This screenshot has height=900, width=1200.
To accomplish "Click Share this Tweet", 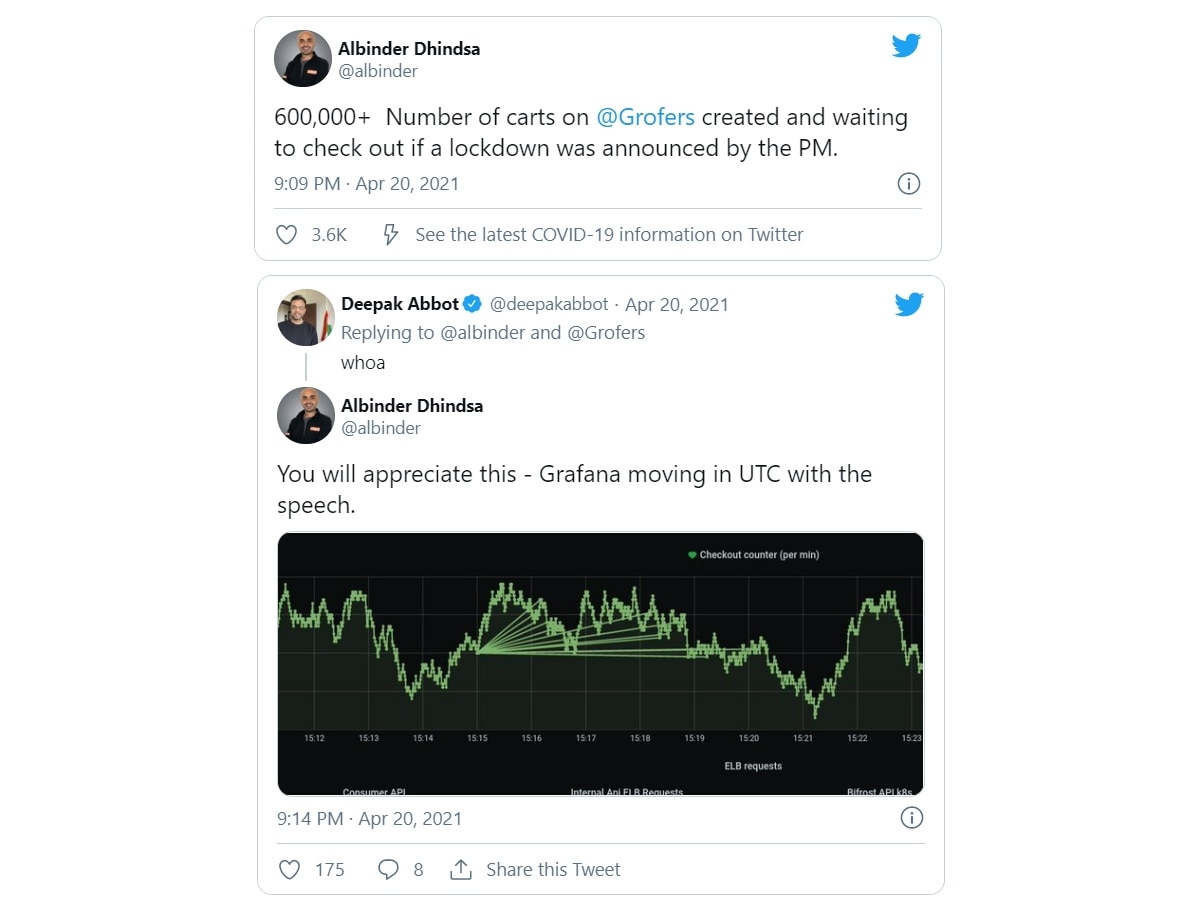I will tap(553, 870).
